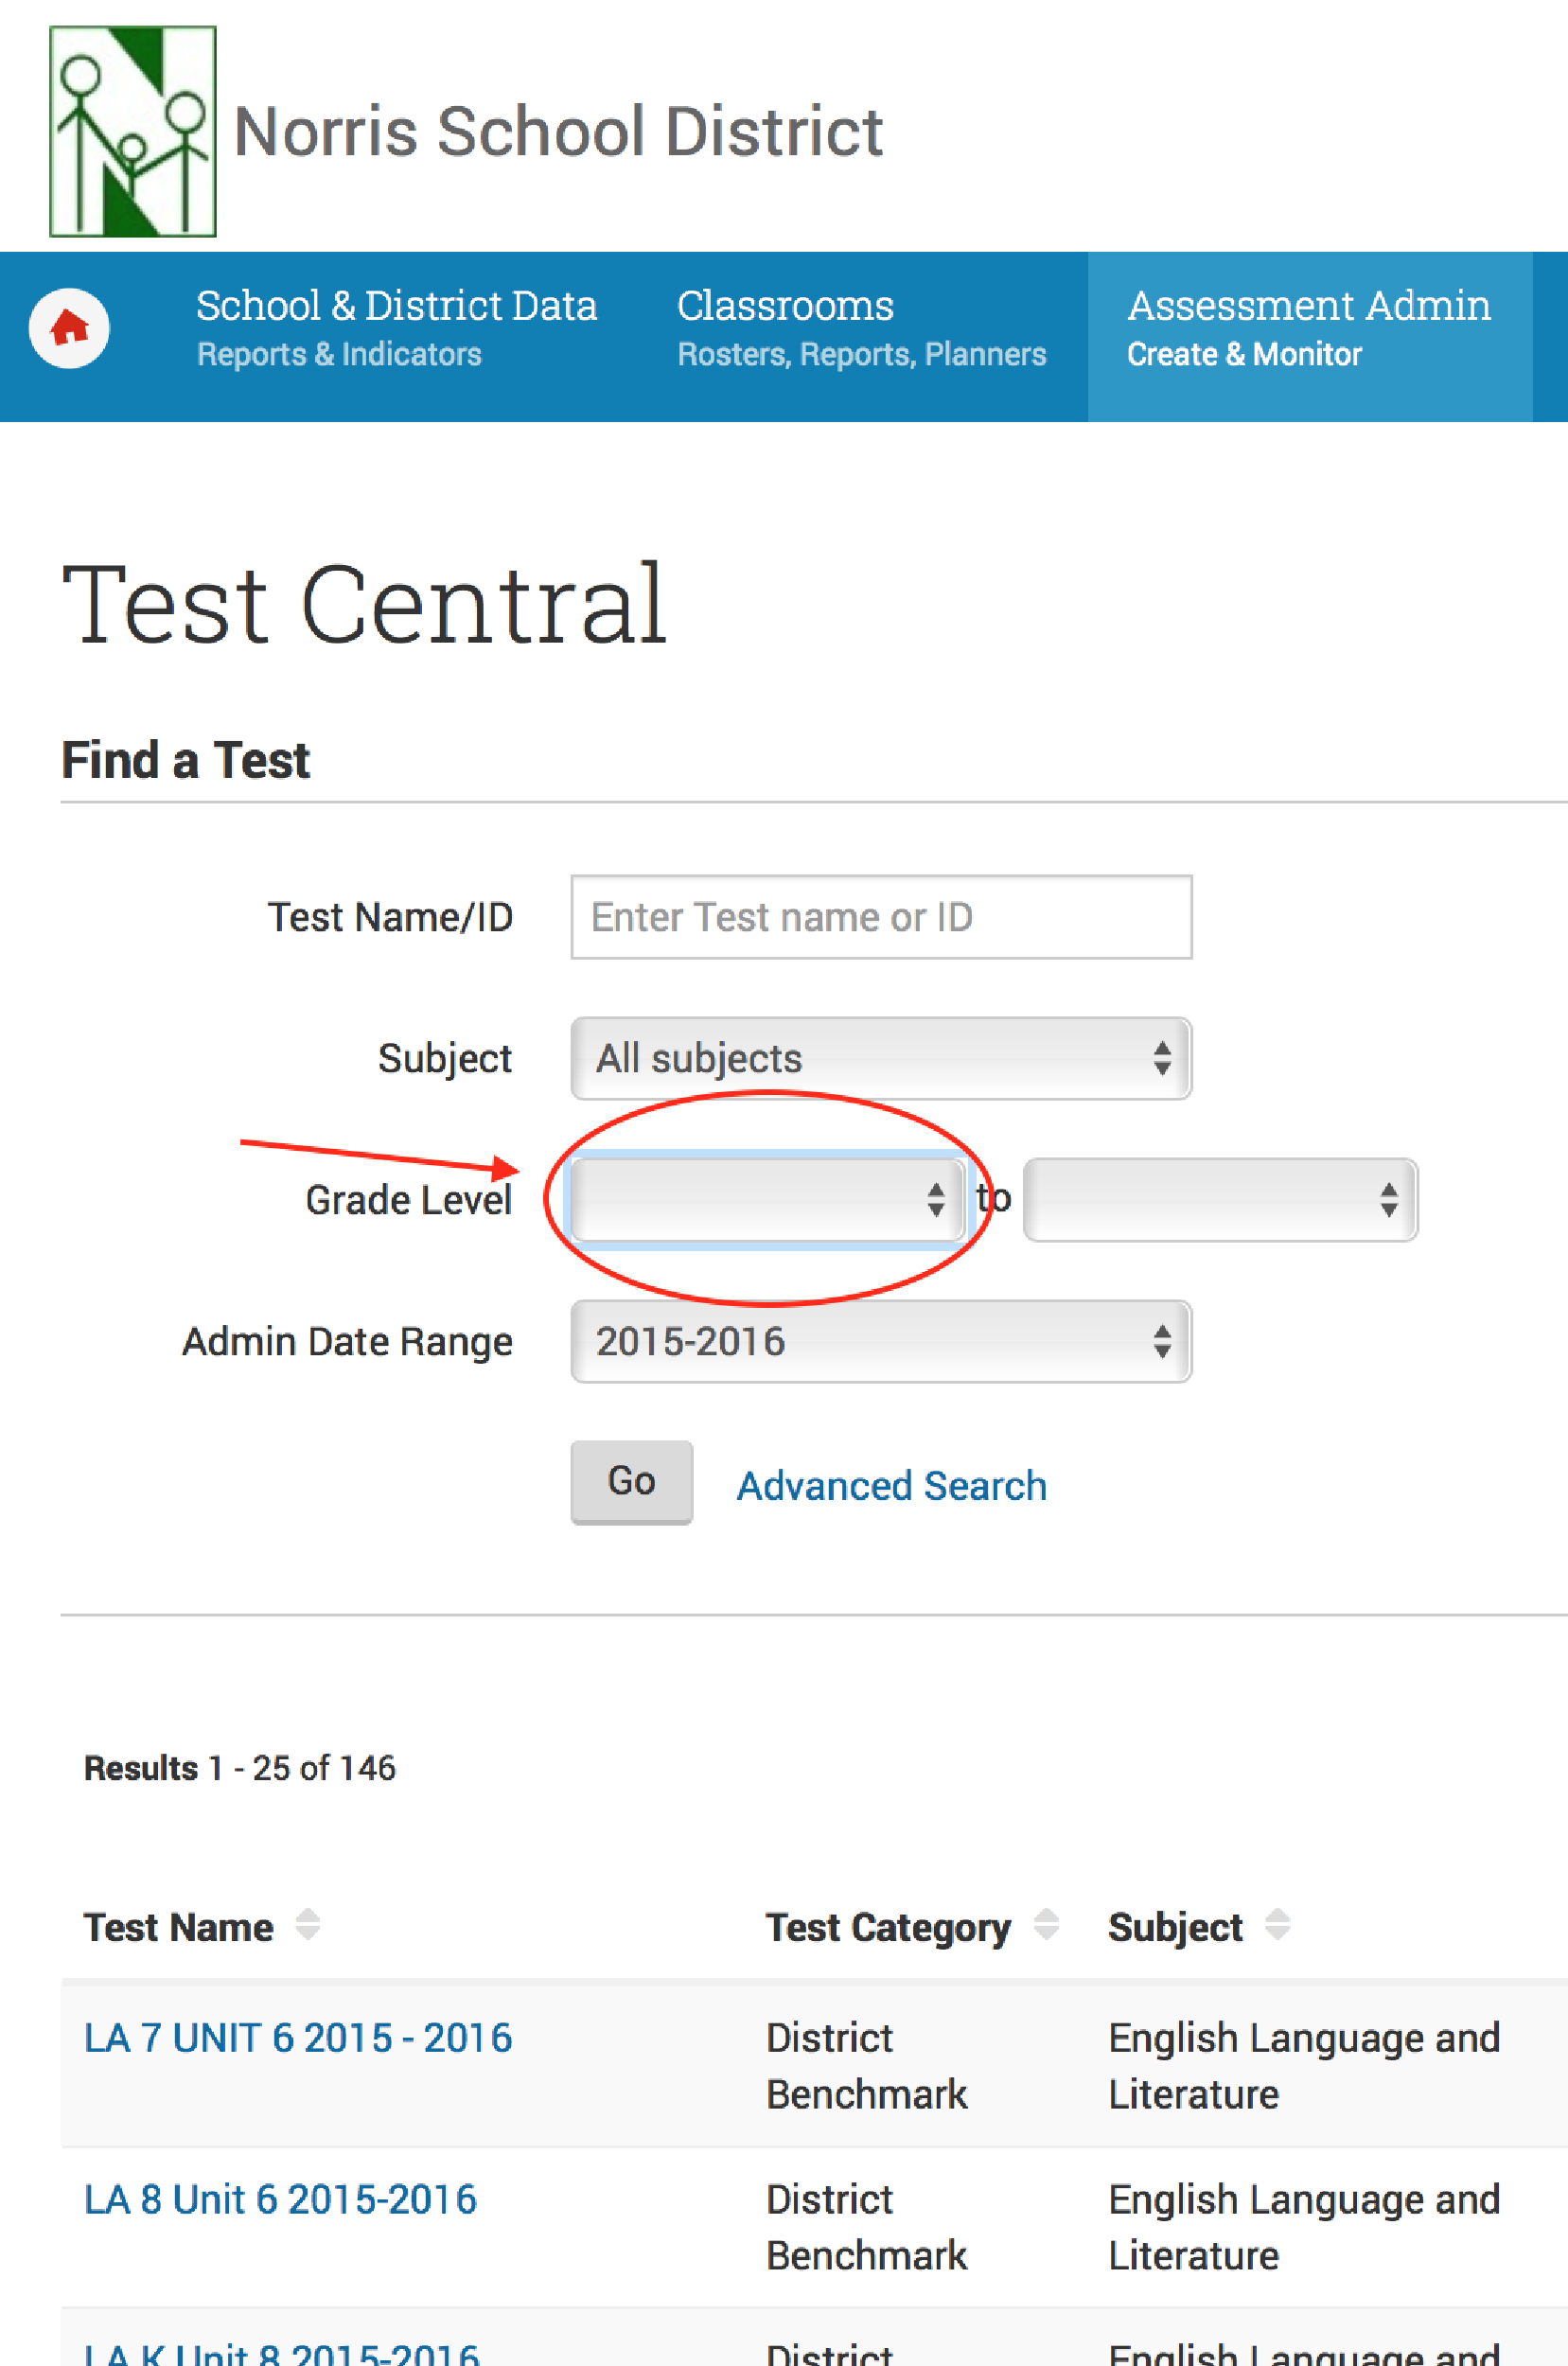The height and width of the screenshot is (2366, 1568).
Task: Click the stepper arrows on the second Grade Level dropdown
Action: point(1389,1199)
